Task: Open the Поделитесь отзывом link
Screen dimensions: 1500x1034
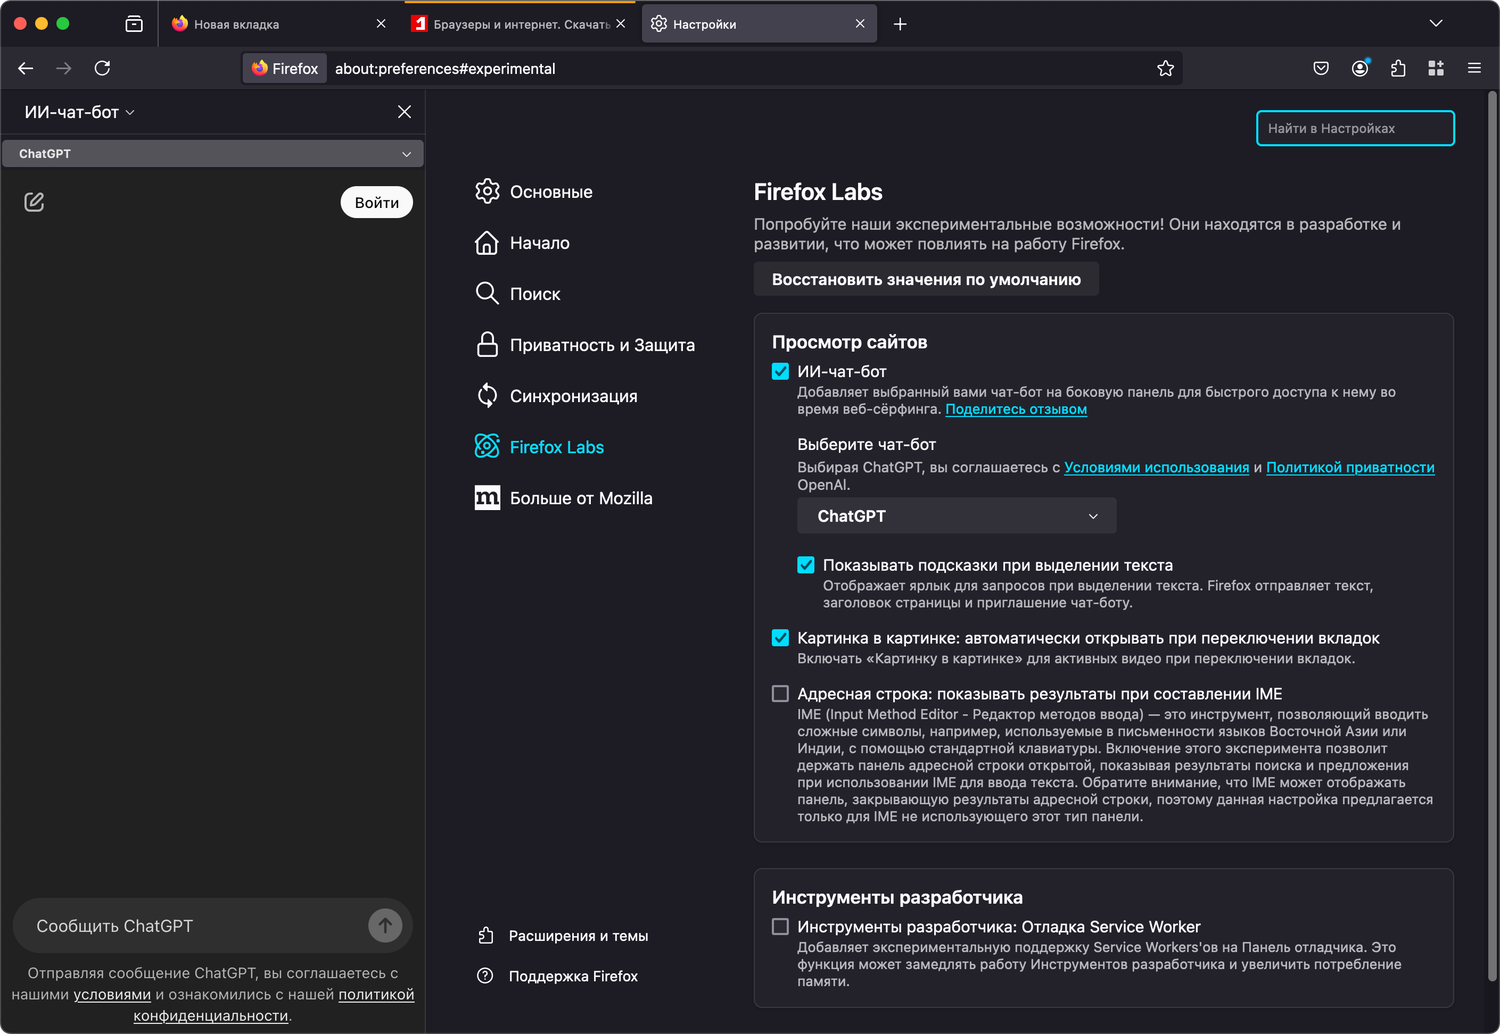Action: (1016, 409)
